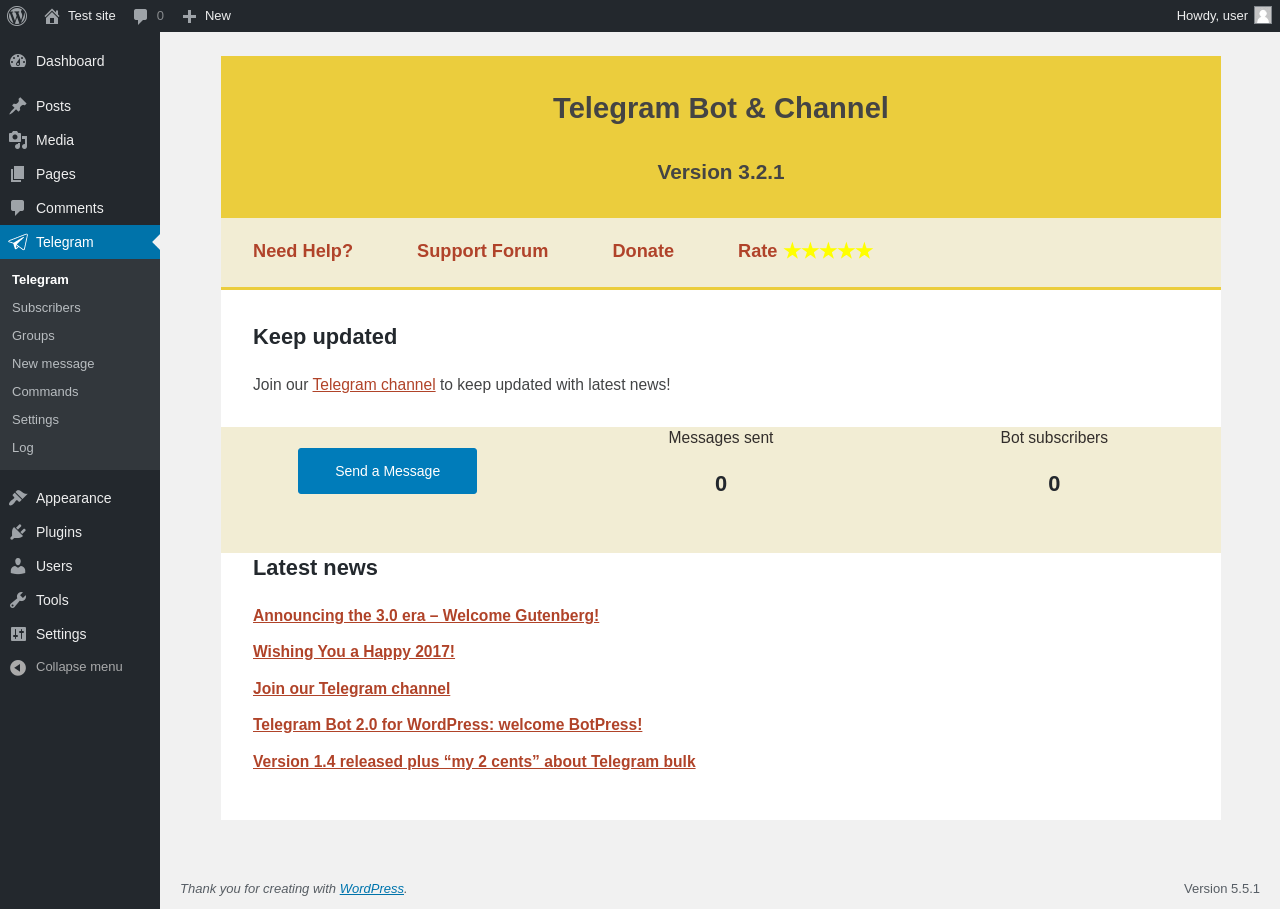Click the Send a Message button

(x=387, y=471)
